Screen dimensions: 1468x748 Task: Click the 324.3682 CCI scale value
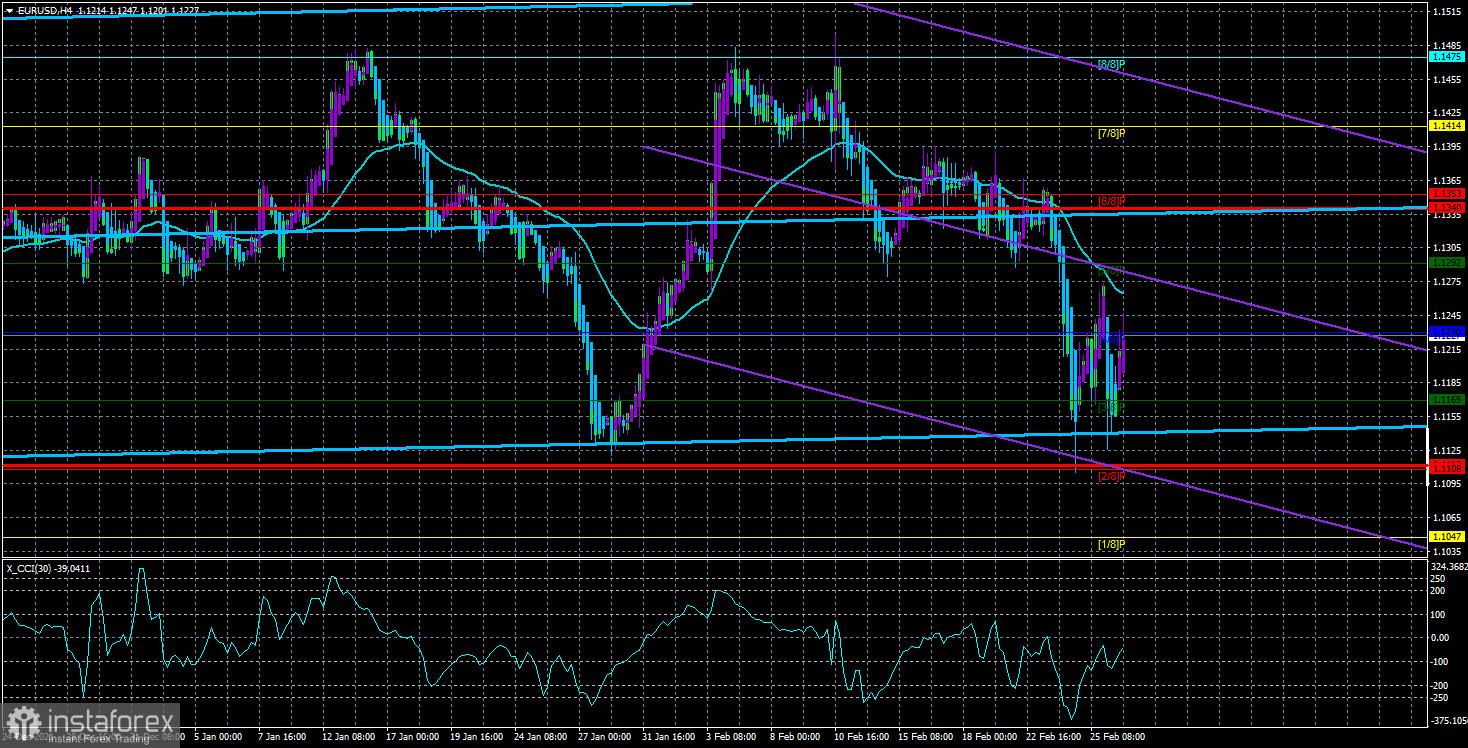point(1449,566)
